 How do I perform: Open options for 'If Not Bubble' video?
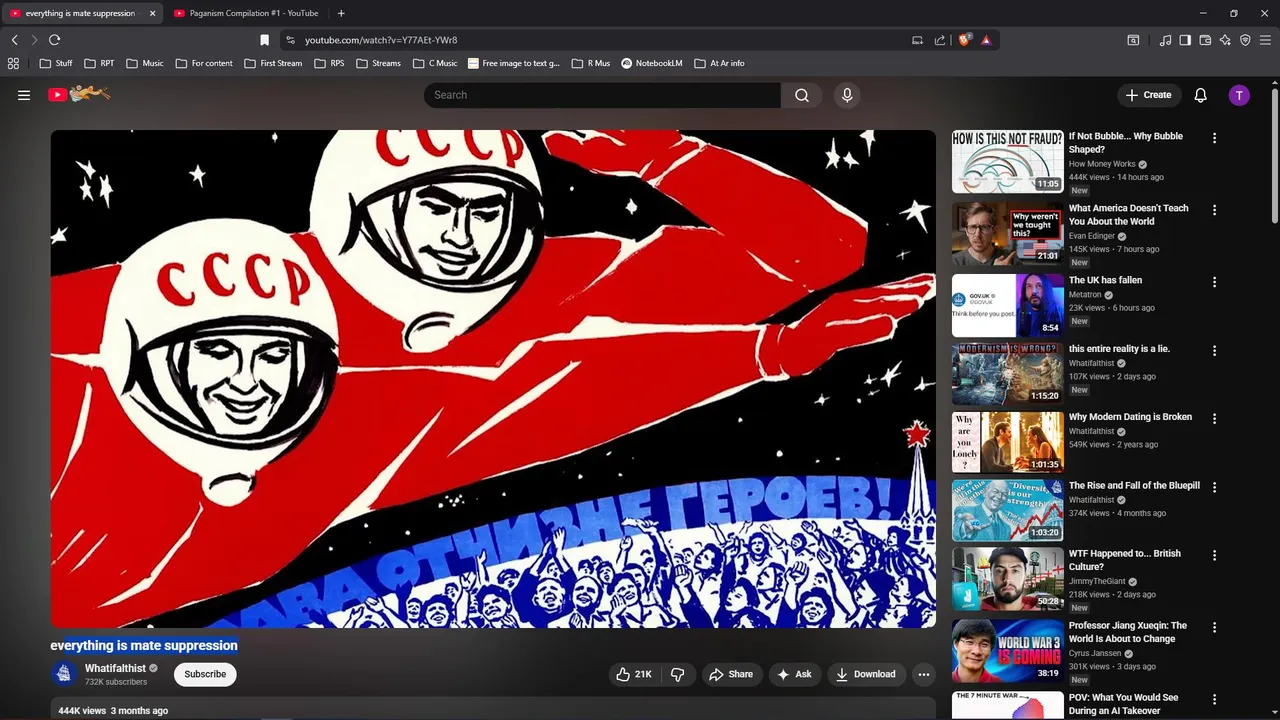[x=1214, y=138]
